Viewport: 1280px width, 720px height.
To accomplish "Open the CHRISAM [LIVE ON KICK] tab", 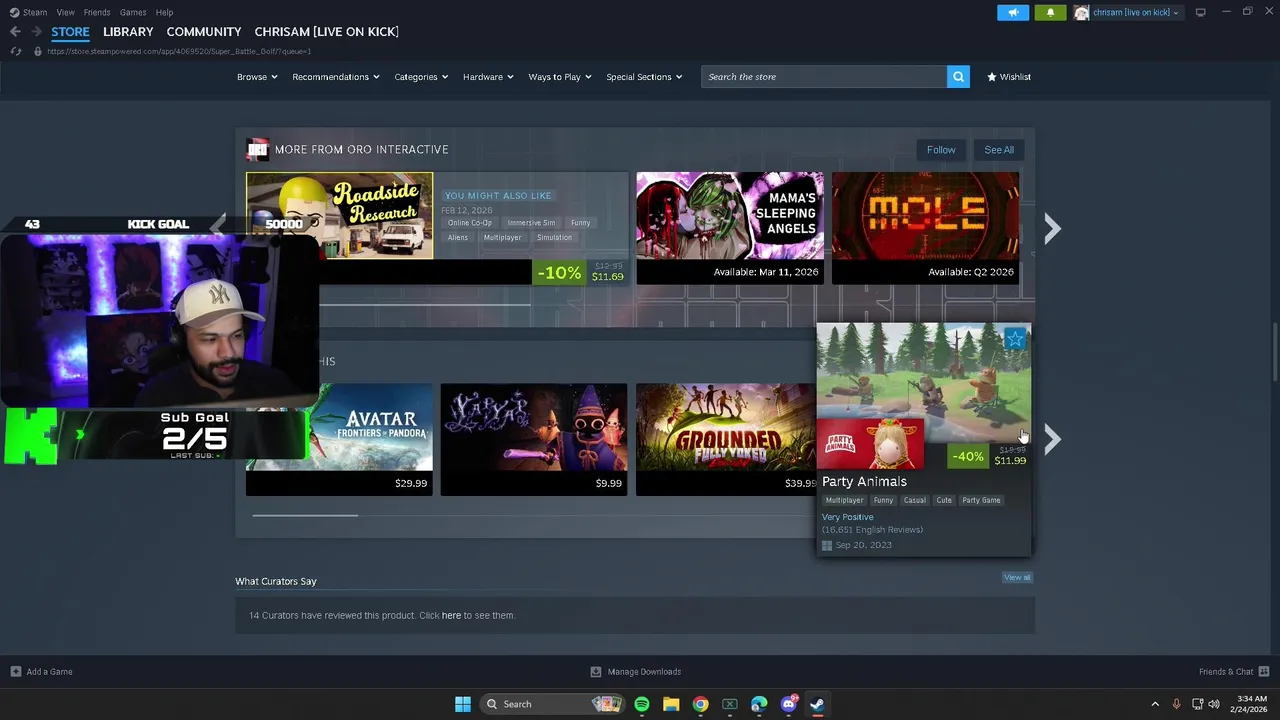I will (327, 32).
